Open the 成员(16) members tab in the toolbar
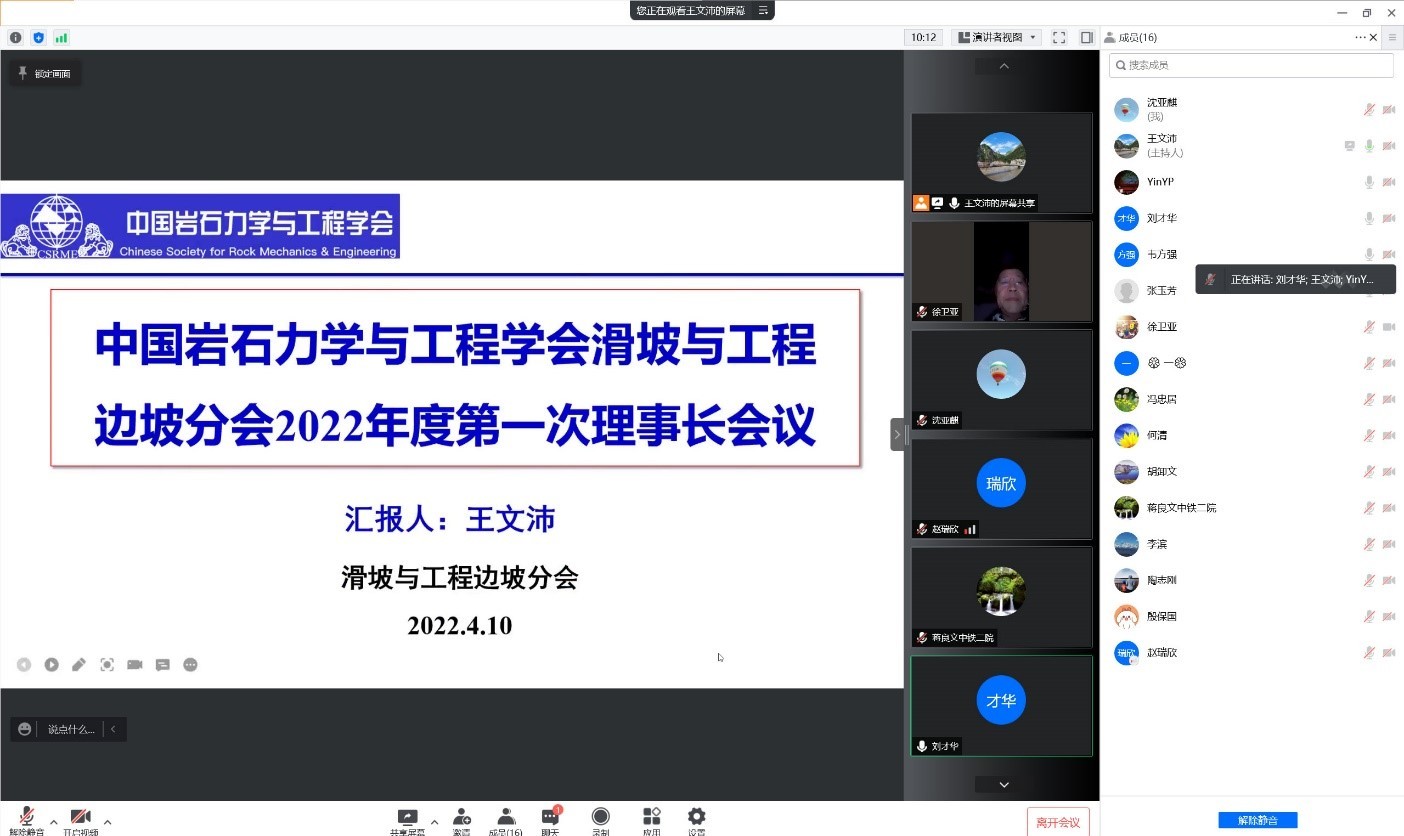Image resolution: width=1404 pixels, height=836 pixels. [505, 819]
